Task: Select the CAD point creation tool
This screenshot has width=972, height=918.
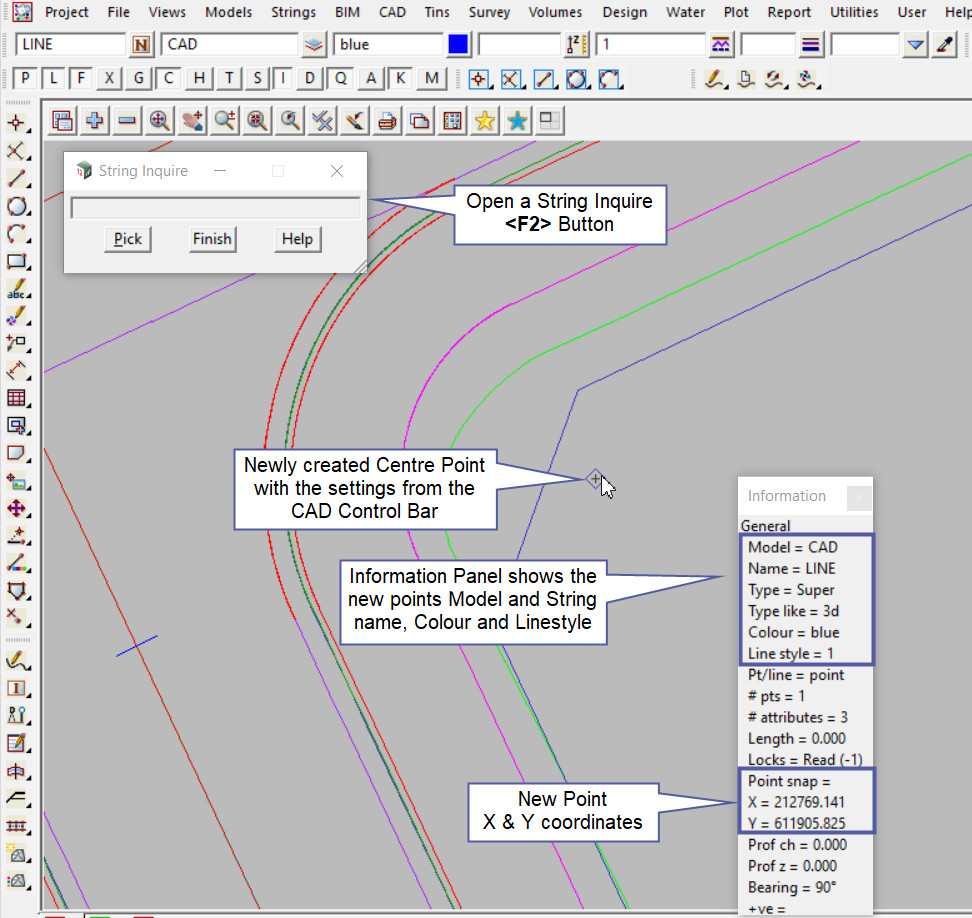Action: (x=16, y=123)
